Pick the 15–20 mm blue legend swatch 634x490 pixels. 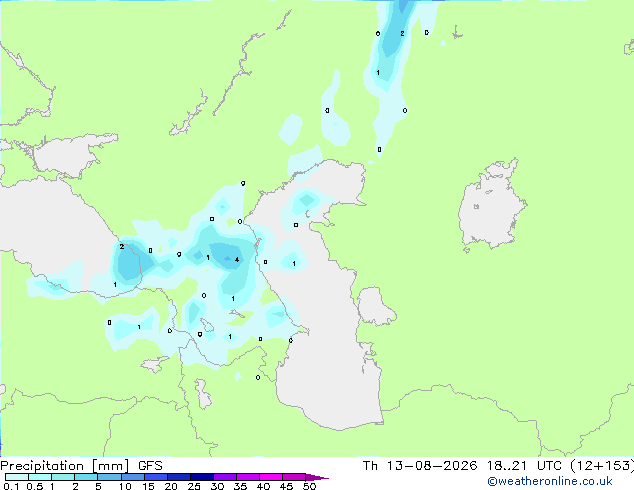pyautogui.click(x=156, y=477)
